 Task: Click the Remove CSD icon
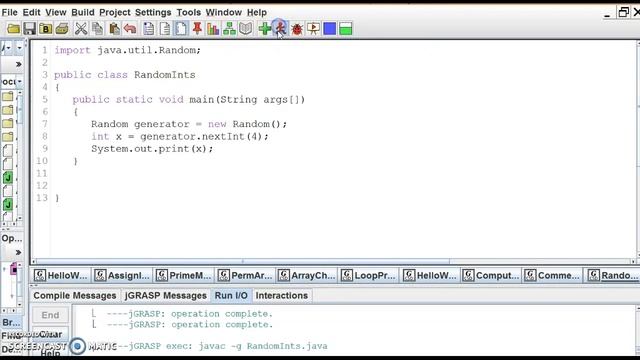(x=165, y=29)
